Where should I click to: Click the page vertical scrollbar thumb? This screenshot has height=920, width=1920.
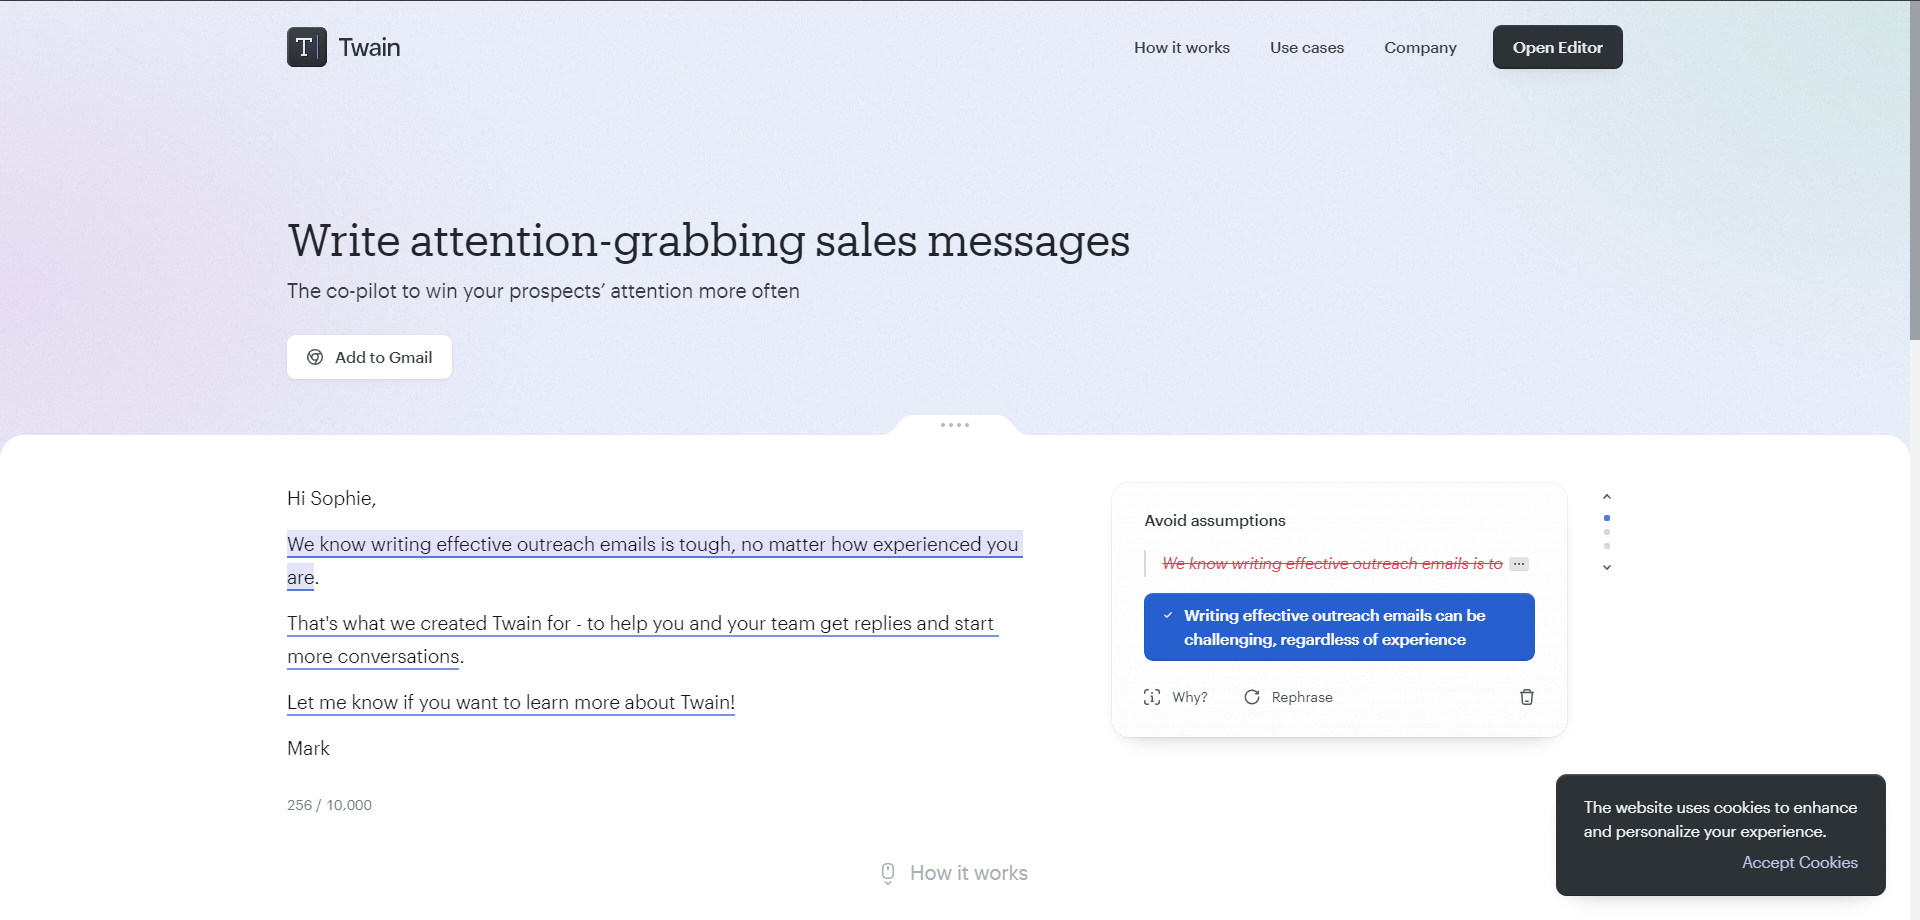tap(1914, 170)
